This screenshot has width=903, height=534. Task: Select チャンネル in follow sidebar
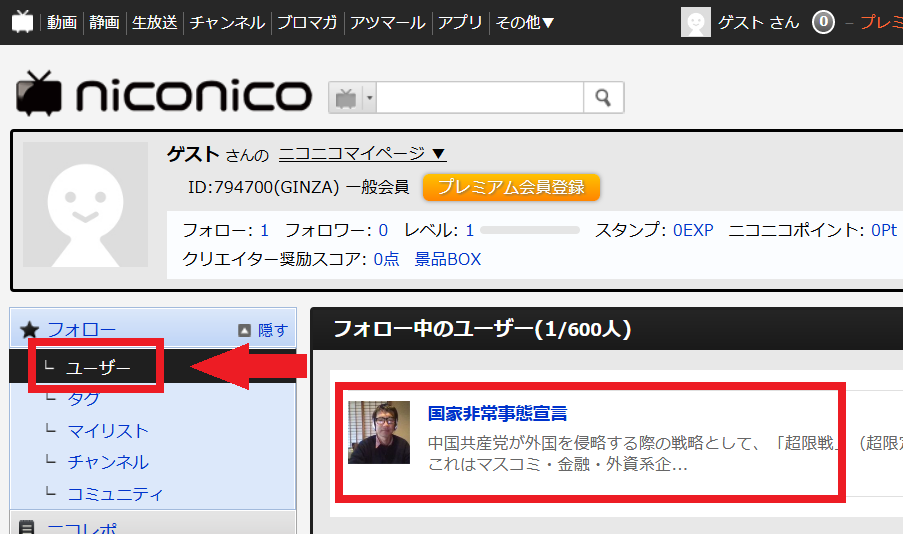click(108, 462)
